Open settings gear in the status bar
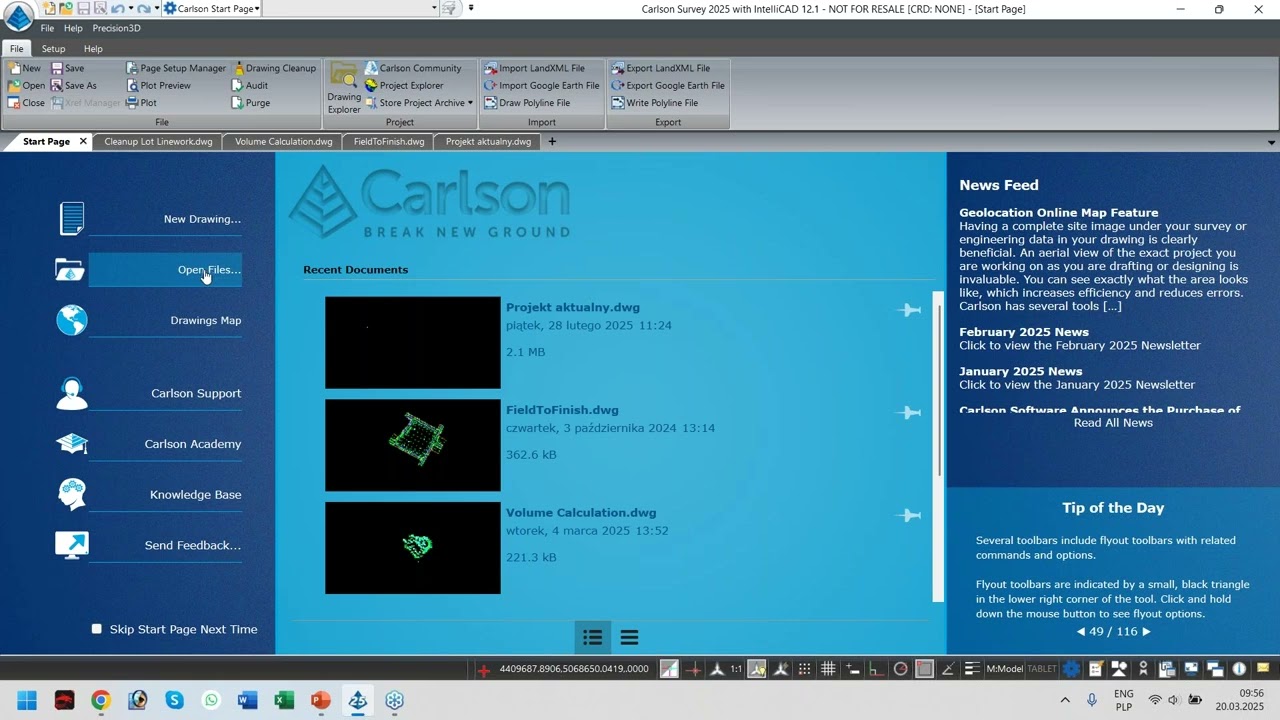This screenshot has height=720, width=1280. 1072,669
